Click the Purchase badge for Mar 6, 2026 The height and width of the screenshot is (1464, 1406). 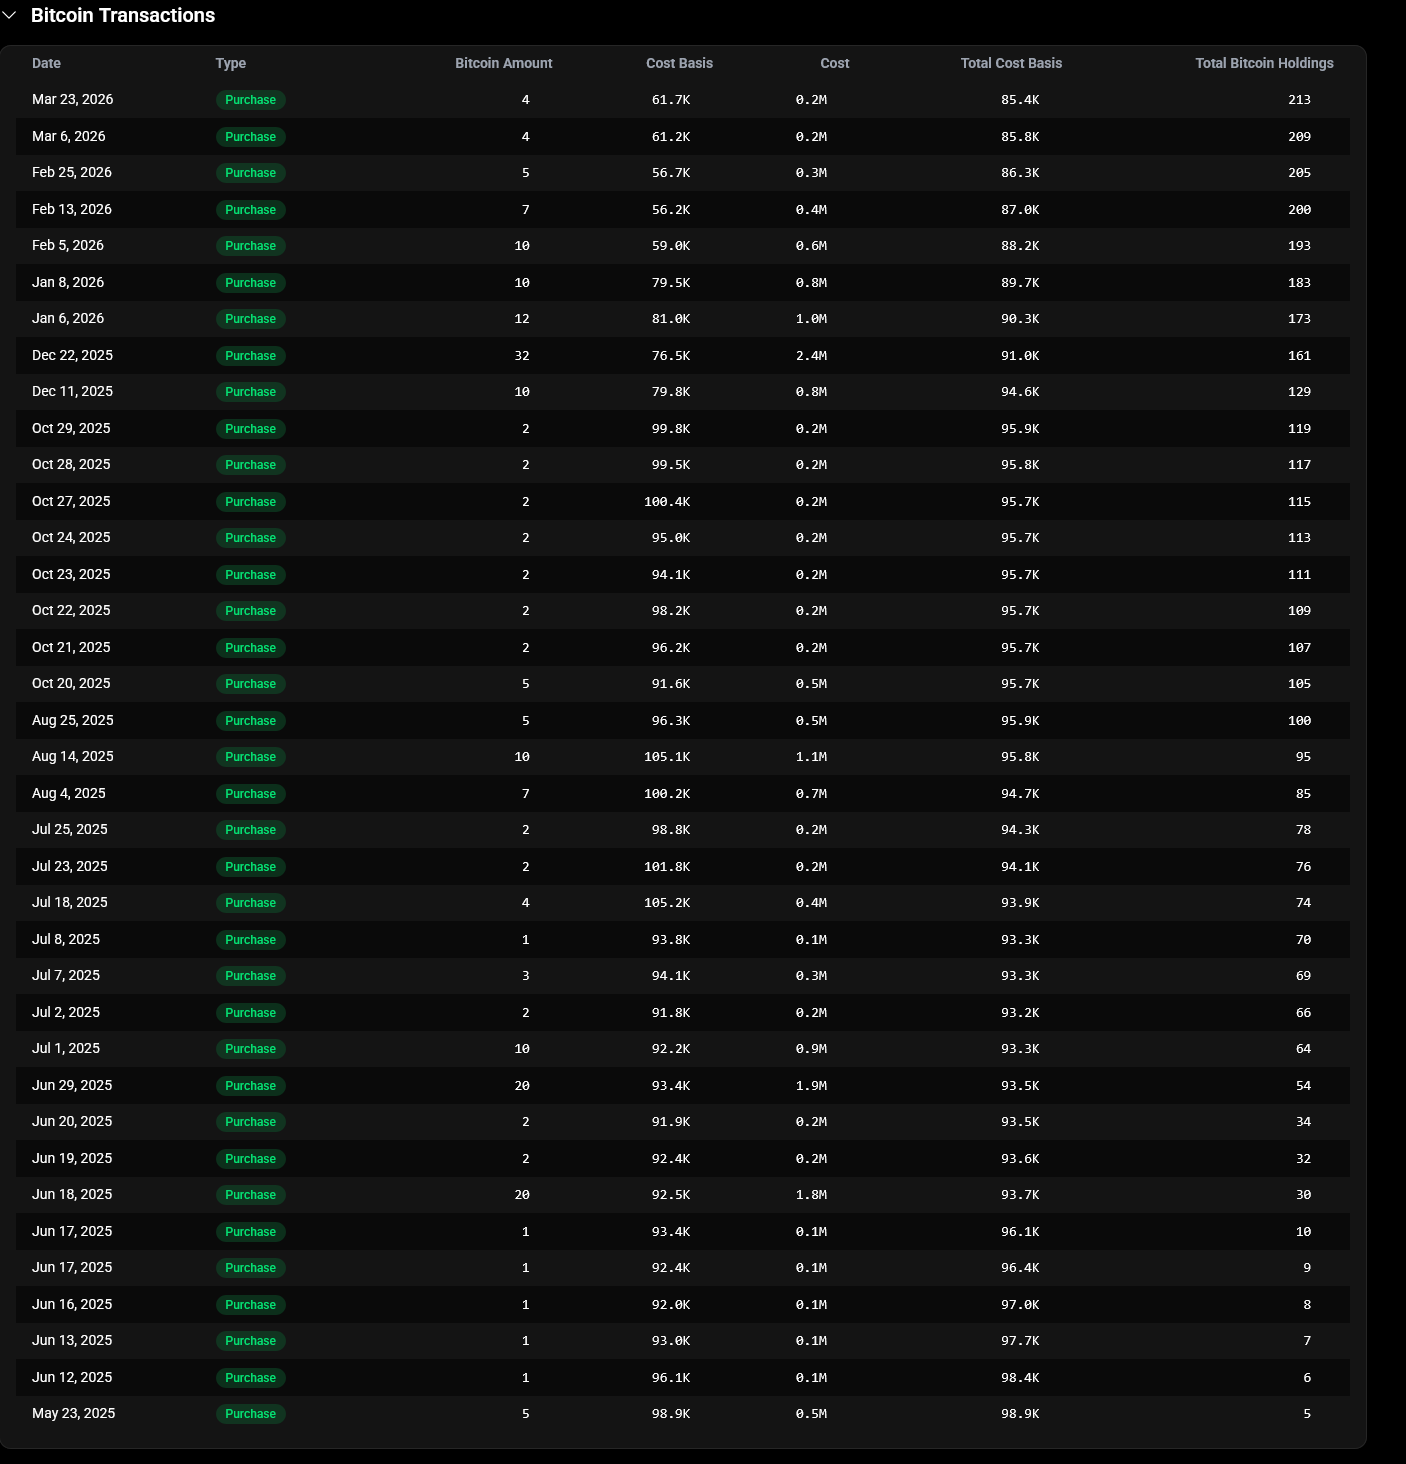coord(251,137)
